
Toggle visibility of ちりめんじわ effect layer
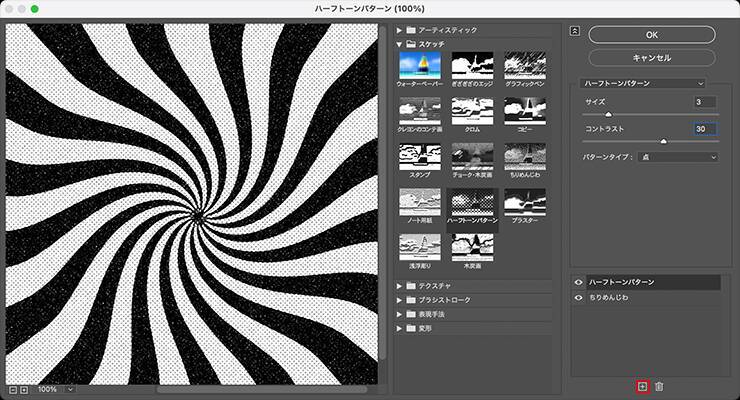click(579, 298)
